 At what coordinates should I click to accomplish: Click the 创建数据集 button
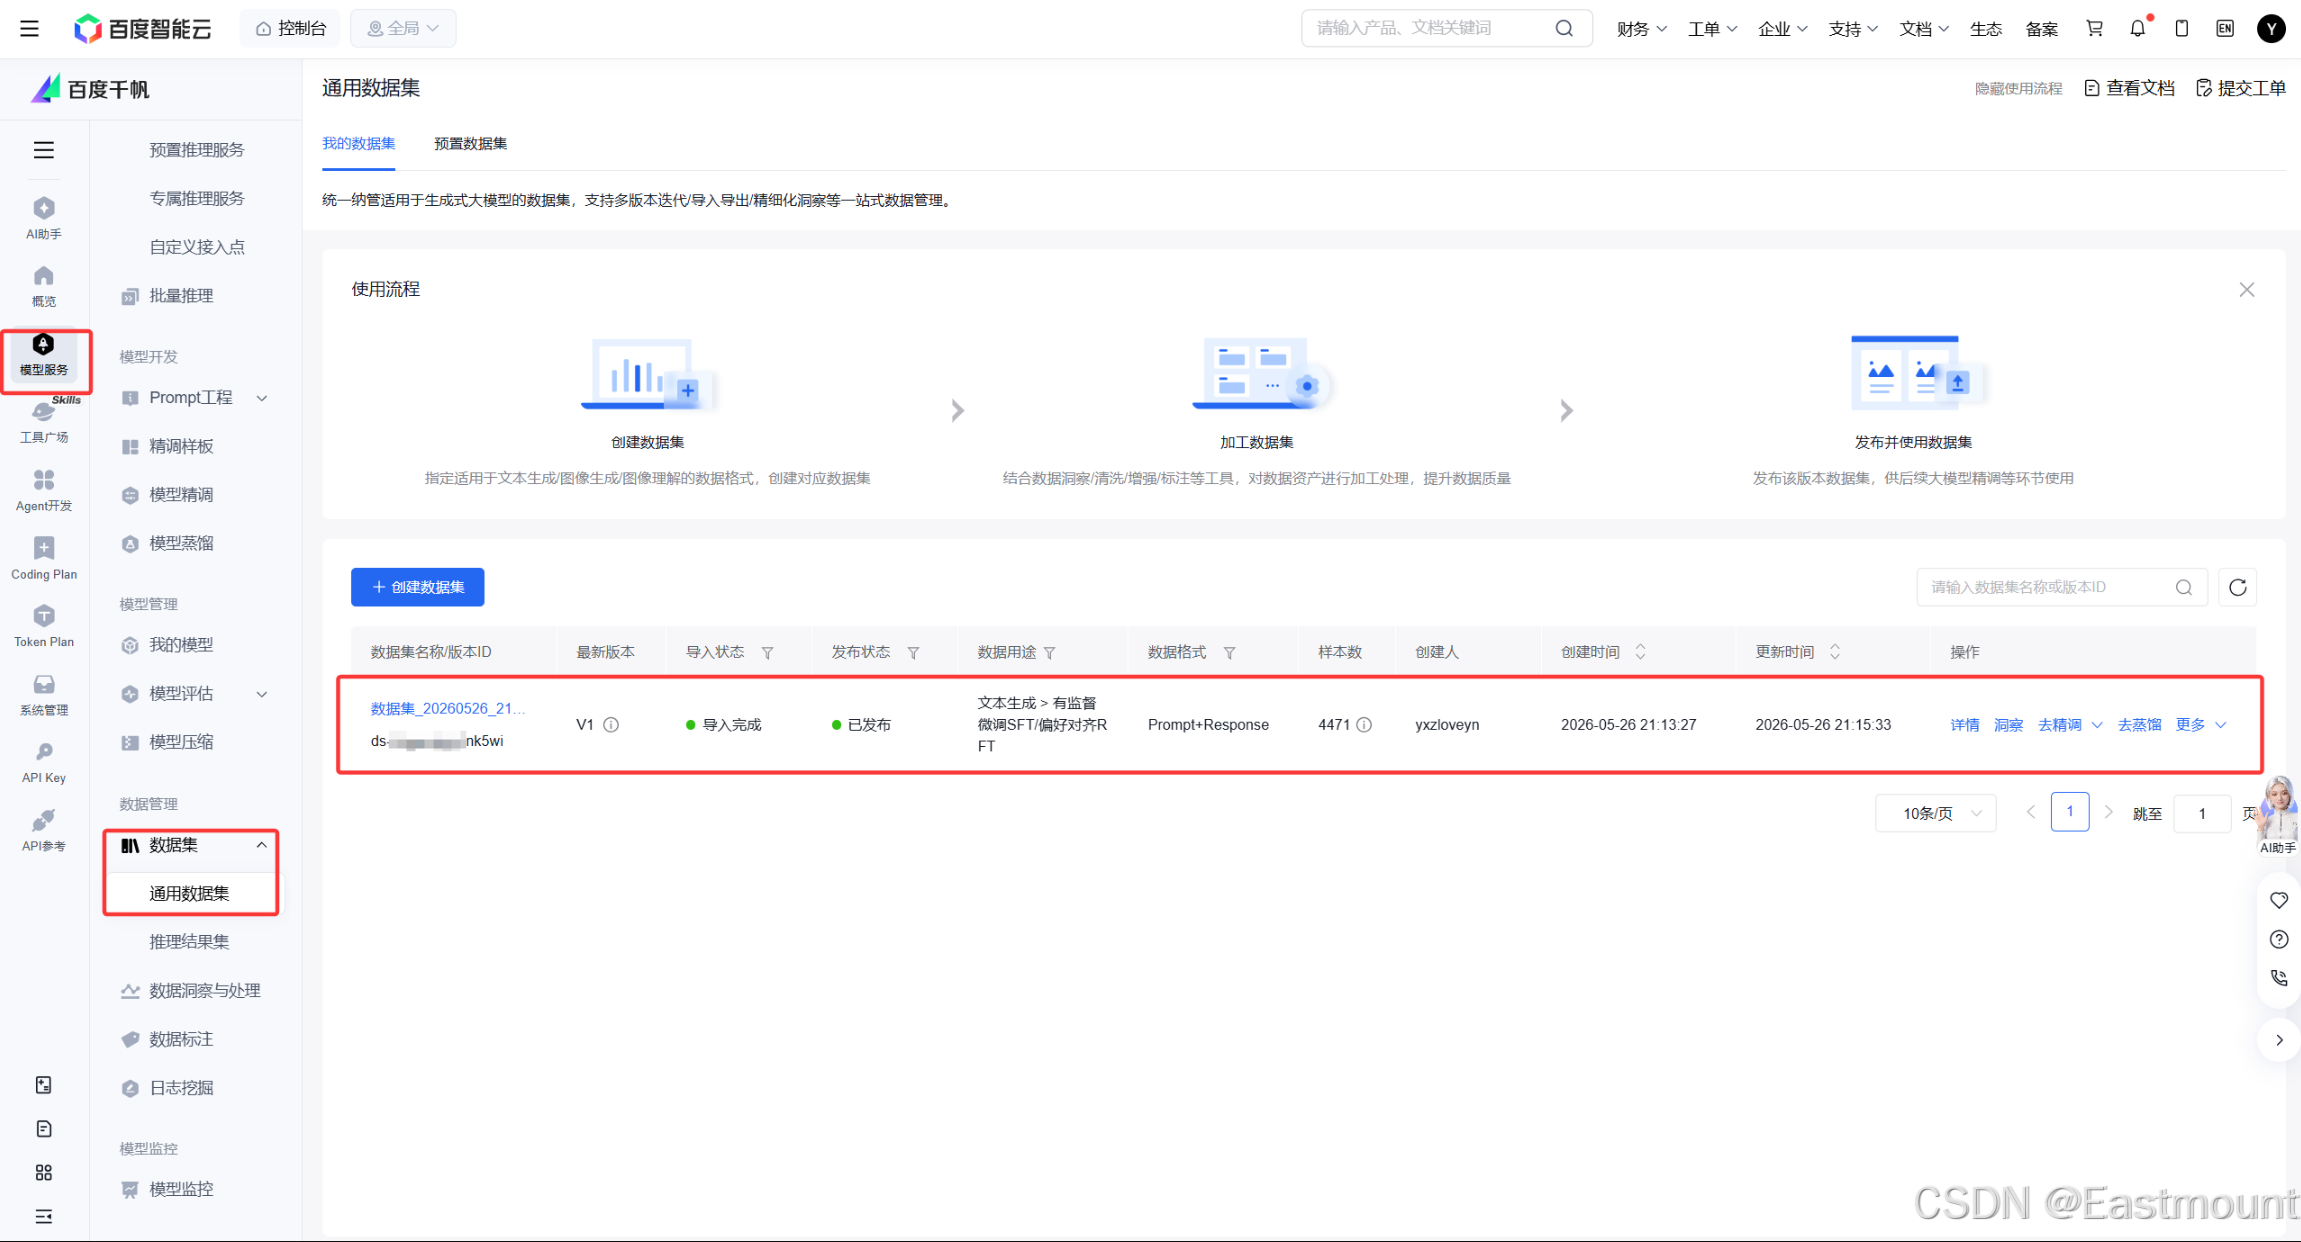click(x=418, y=587)
